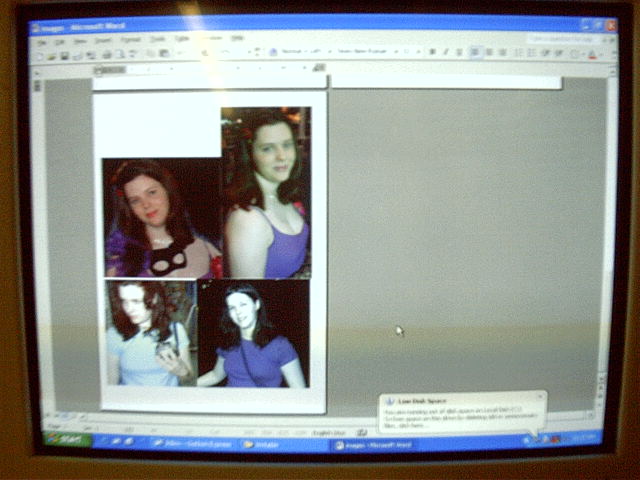
Task: Click the Undo toolbar icon
Action: click(205, 53)
